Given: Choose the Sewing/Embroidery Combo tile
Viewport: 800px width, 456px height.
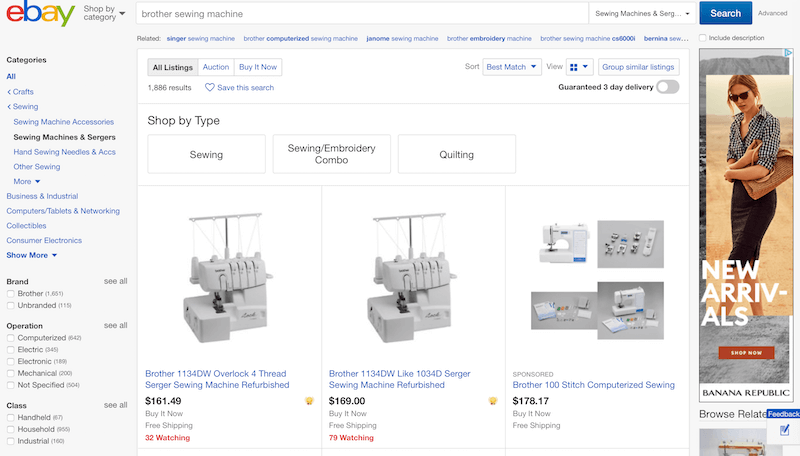Looking at the screenshot, I should pyautogui.click(x=331, y=154).
